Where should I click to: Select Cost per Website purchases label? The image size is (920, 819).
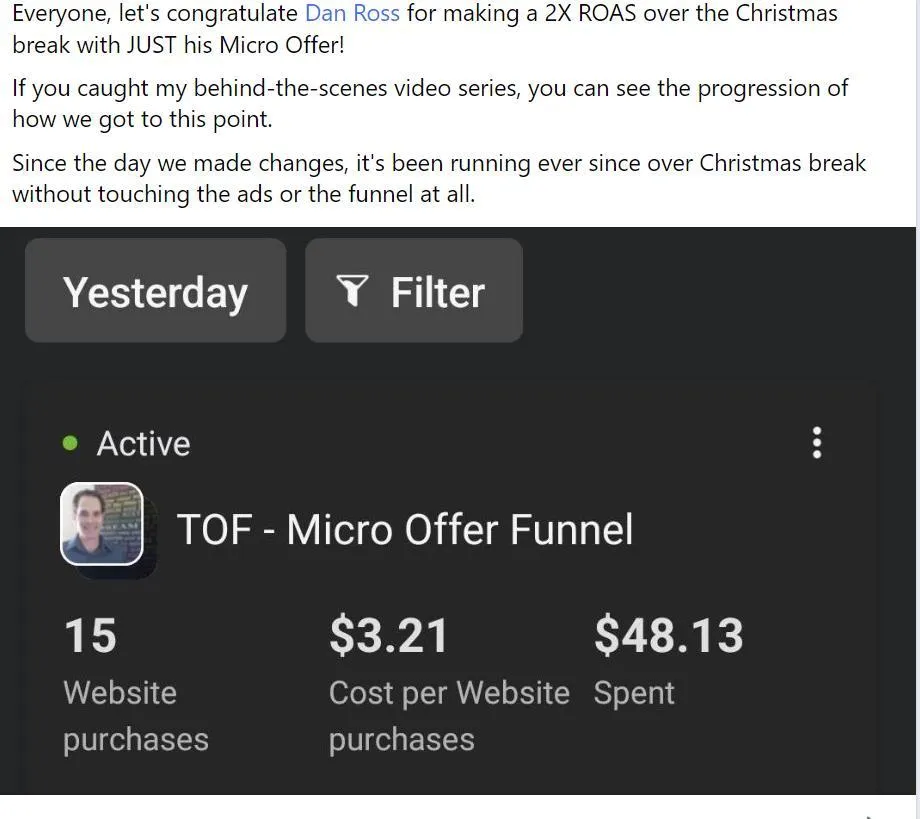(x=448, y=716)
